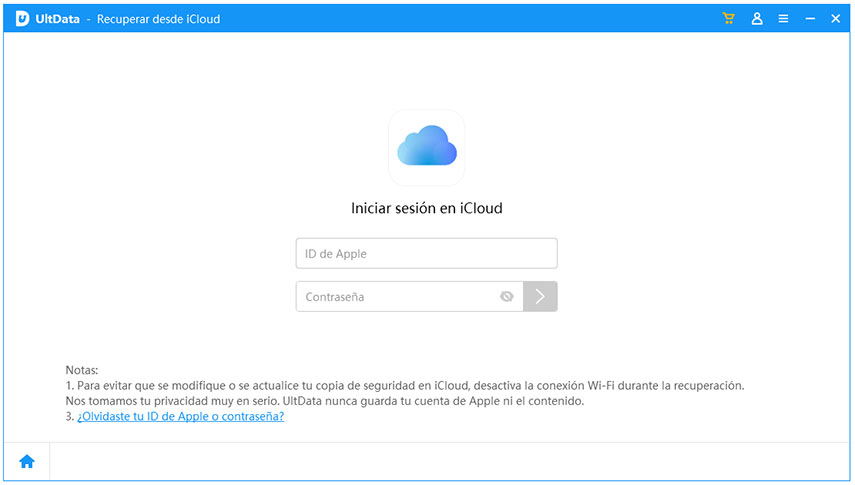Click the 'Recuperar desde iCloud' title text
This screenshot has width=855, height=485.
point(158,19)
